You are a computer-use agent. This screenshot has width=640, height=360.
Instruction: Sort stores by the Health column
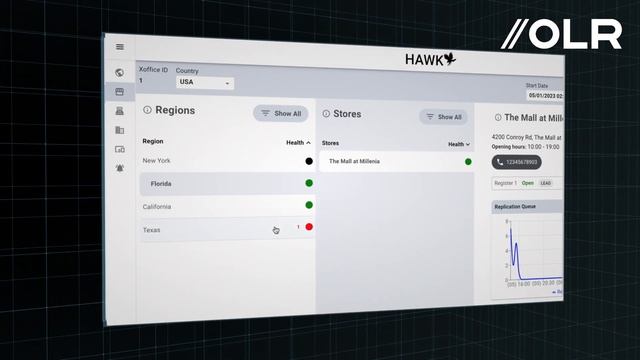(x=459, y=144)
